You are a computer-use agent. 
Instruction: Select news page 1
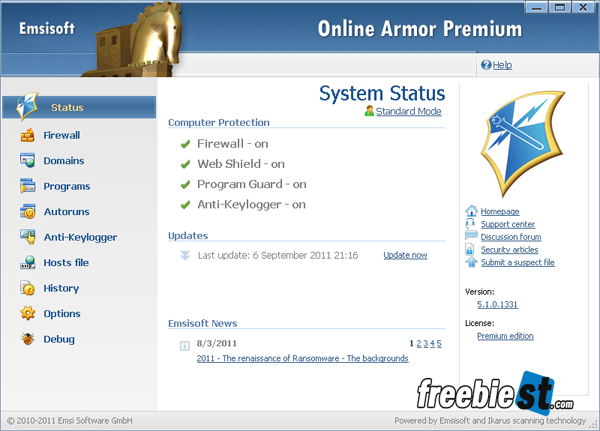(411, 343)
